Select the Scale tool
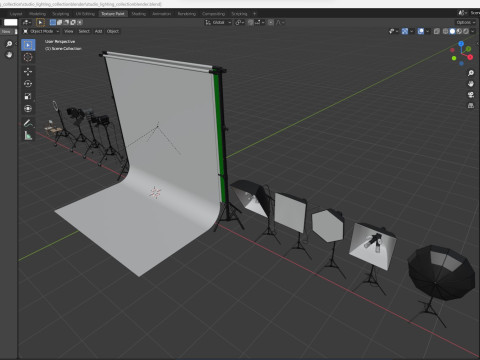 (28, 96)
